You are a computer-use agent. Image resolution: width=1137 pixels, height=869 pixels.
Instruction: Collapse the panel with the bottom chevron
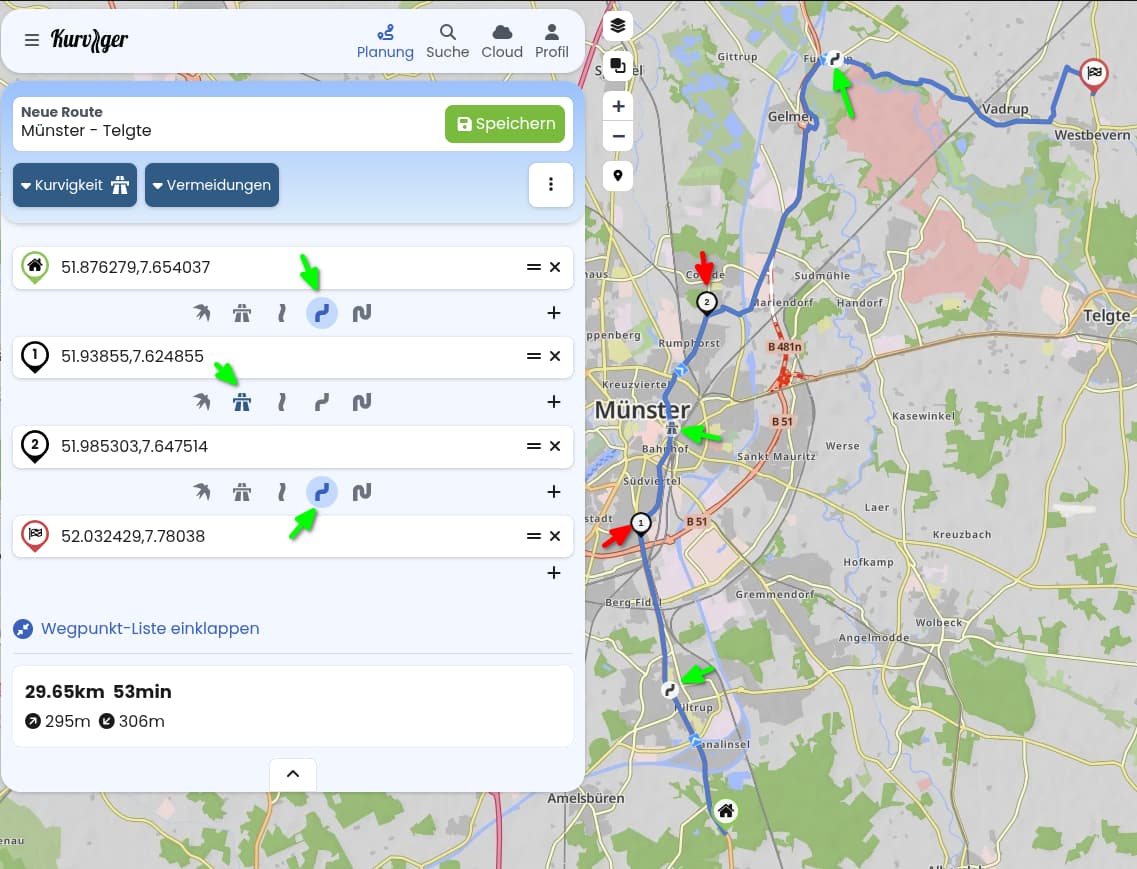(x=293, y=774)
